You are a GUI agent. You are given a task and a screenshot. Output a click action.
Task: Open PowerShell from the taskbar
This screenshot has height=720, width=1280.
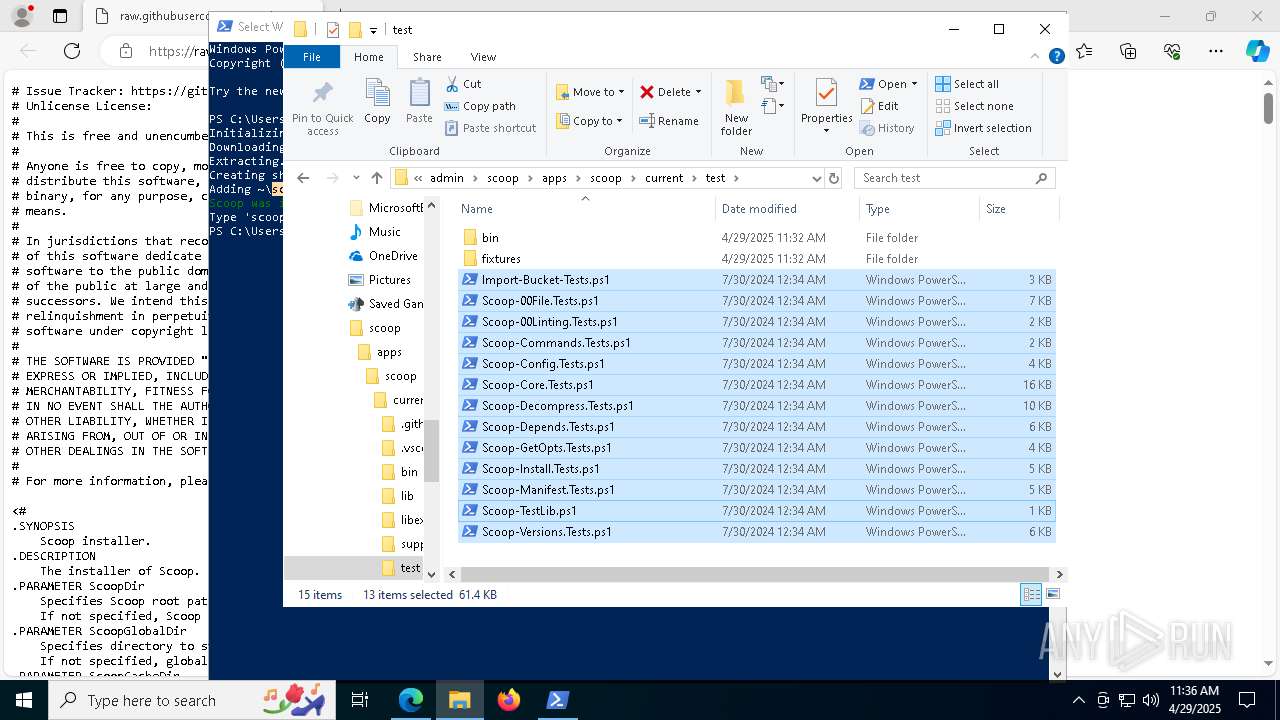558,700
